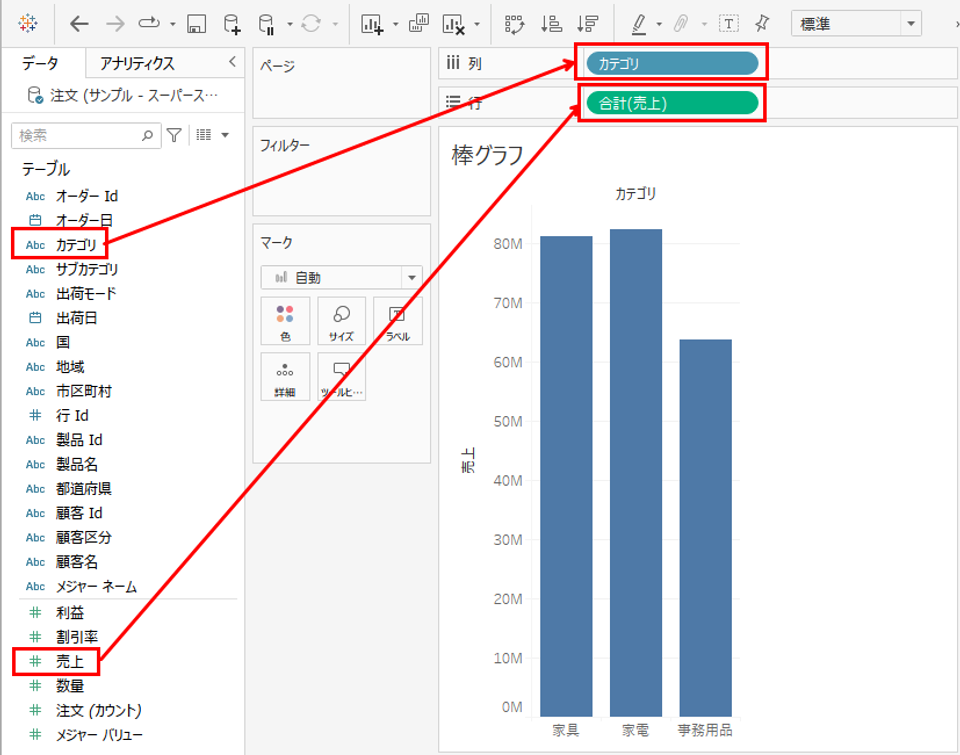Click the Tableau logo start icon
The image size is (960, 755).
point(28,23)
